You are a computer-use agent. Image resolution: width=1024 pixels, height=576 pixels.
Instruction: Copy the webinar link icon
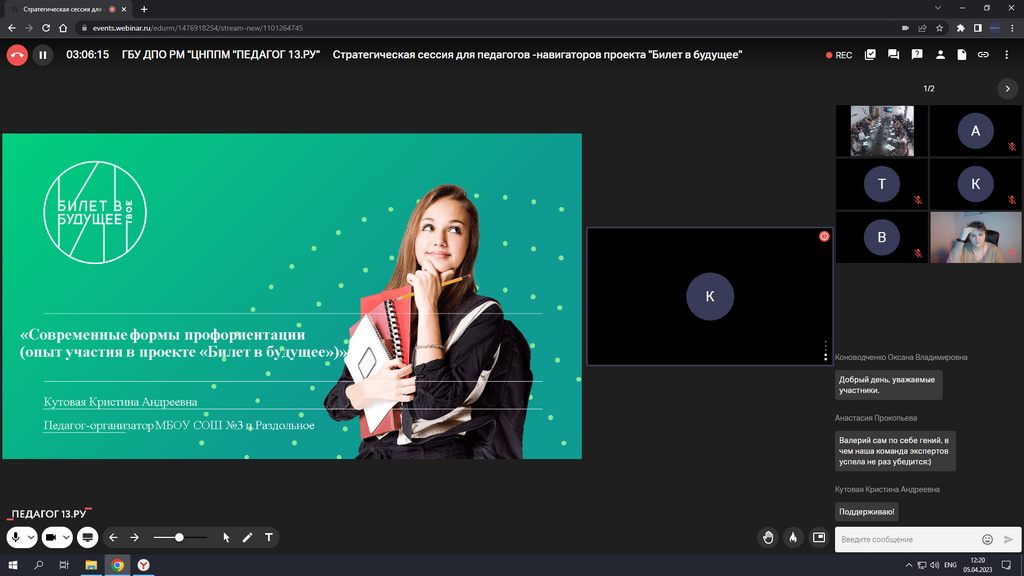tap(983, 55)
